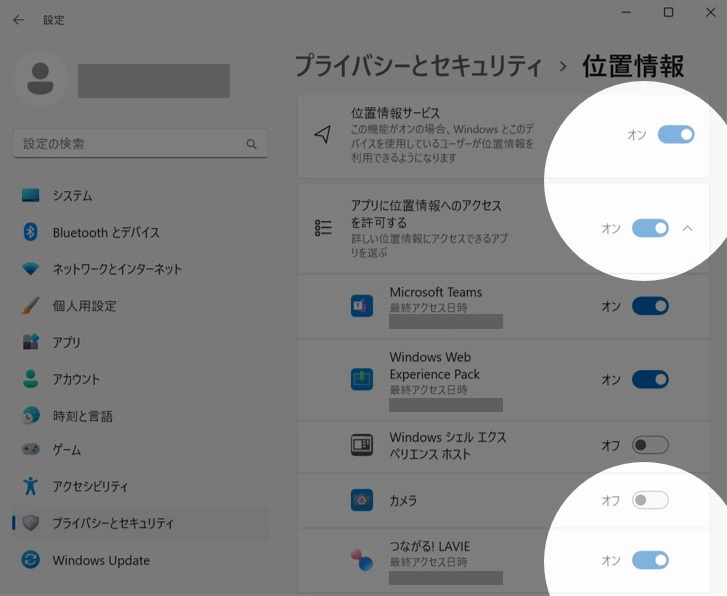This screenshot has width=727, height=596.
Task: Select the システム monitor icon
Action: 31,195
